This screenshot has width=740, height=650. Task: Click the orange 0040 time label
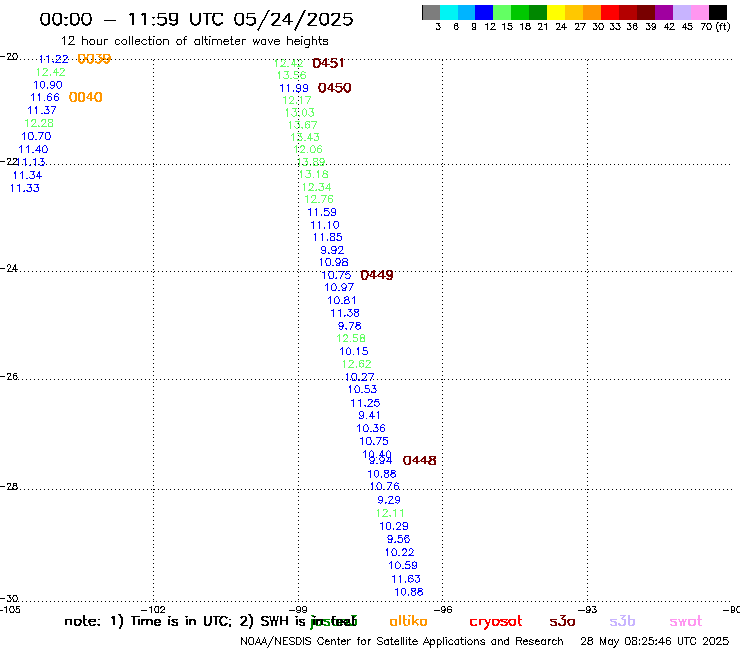85,97
